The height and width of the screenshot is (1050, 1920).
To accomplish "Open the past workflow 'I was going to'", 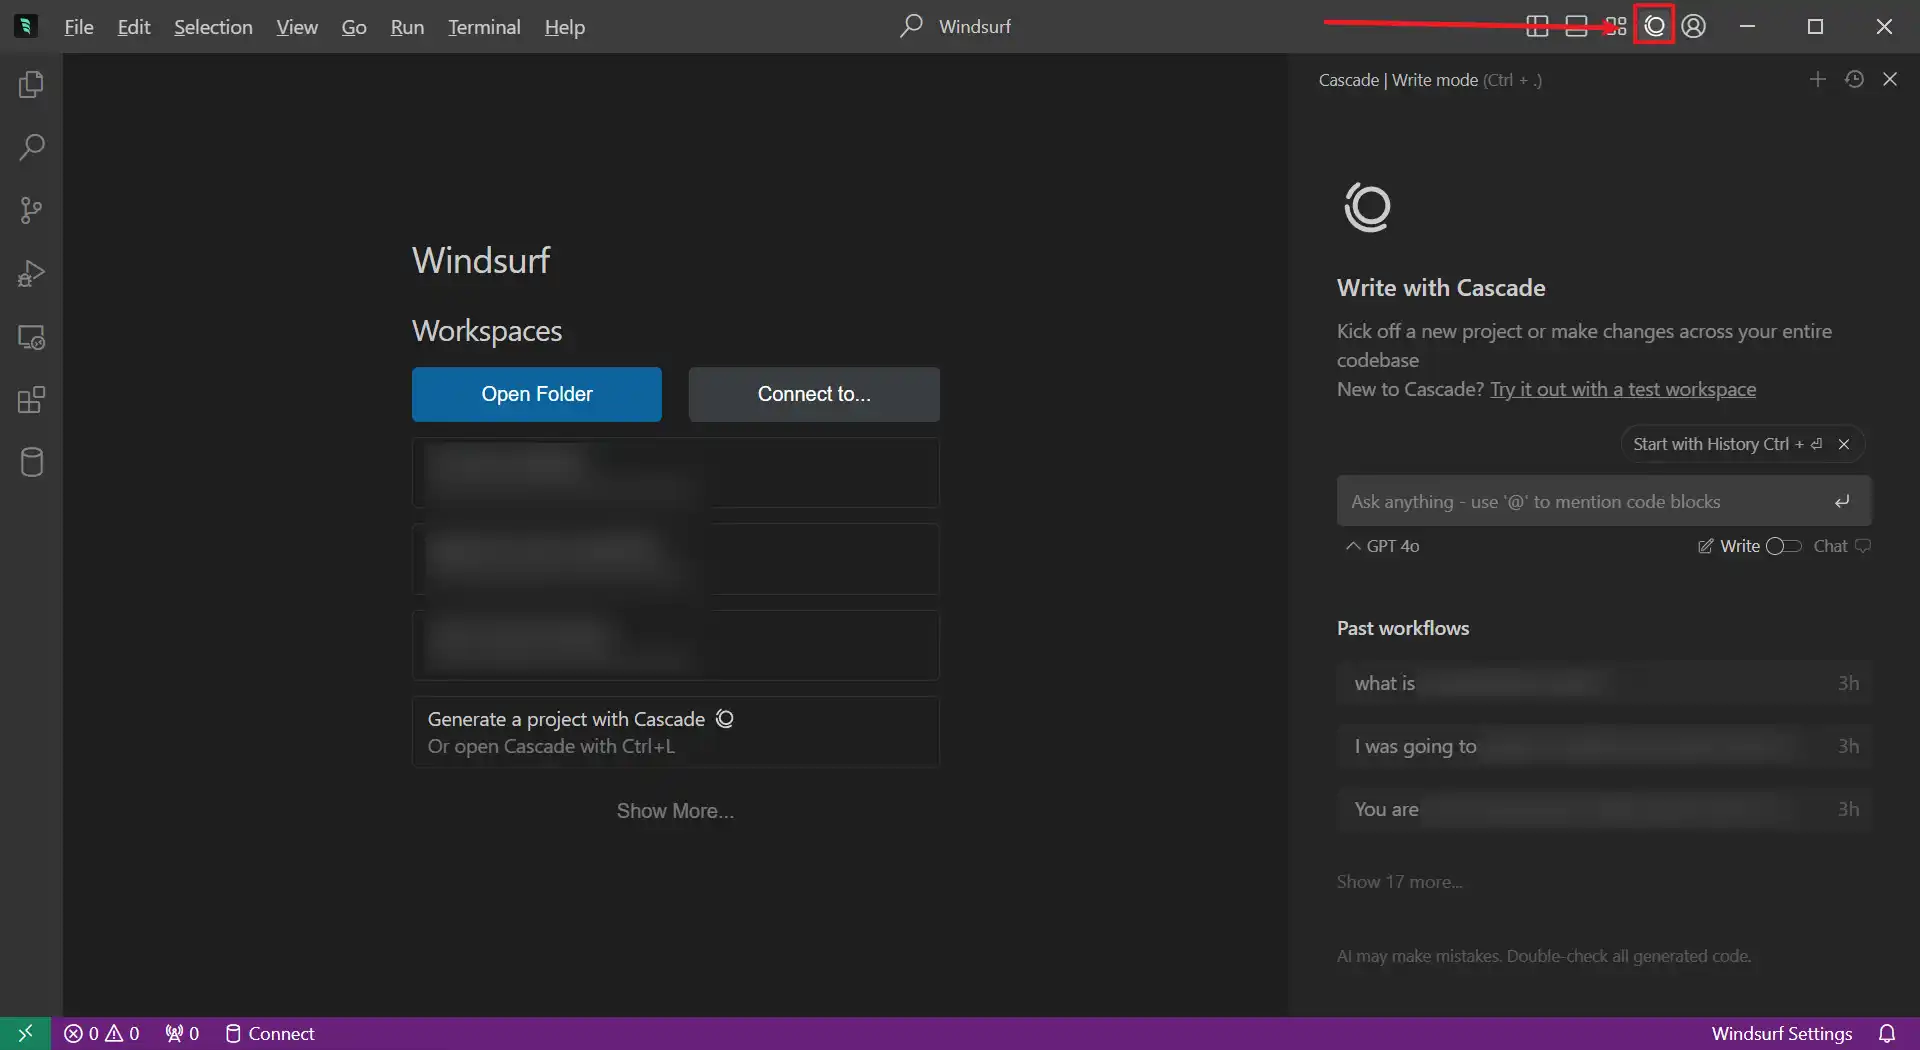I will coord(1604,747).
